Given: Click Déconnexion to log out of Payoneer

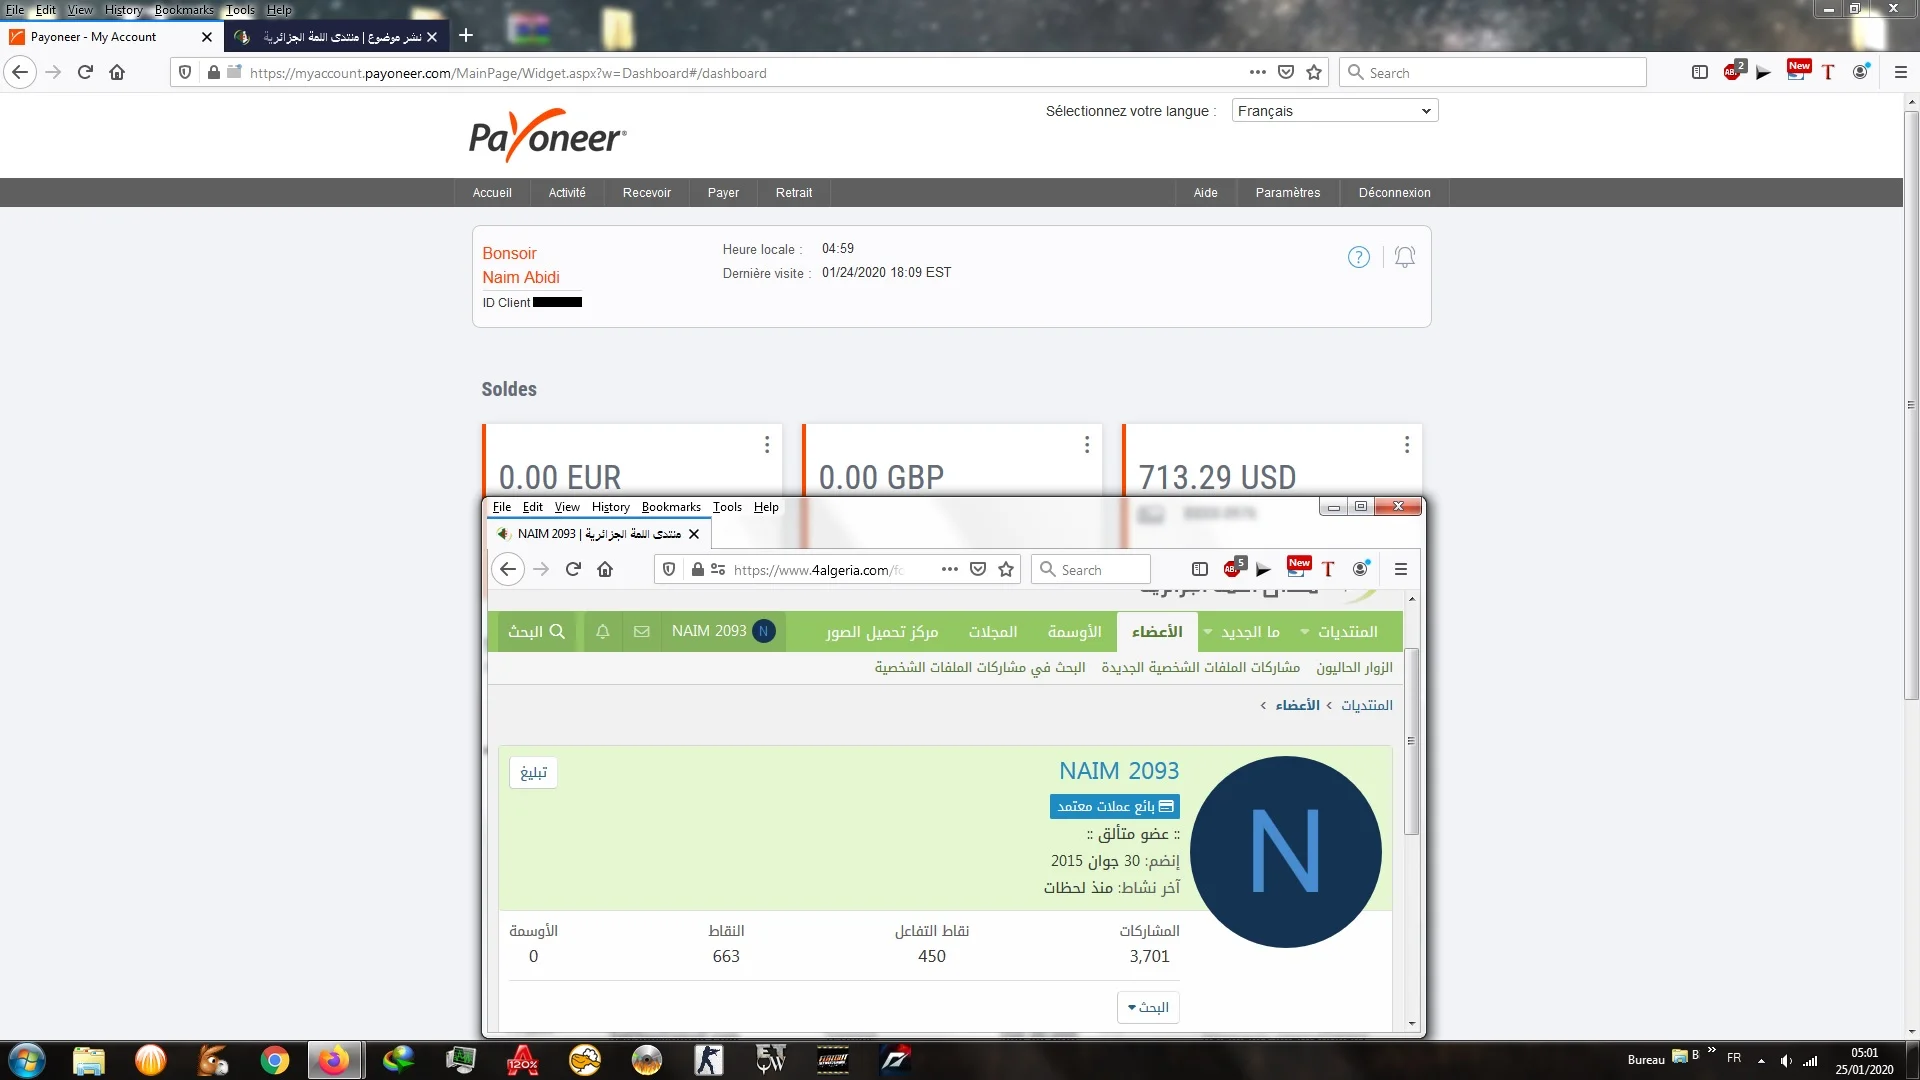Looking at the screenshot, I should point(1394,193).
